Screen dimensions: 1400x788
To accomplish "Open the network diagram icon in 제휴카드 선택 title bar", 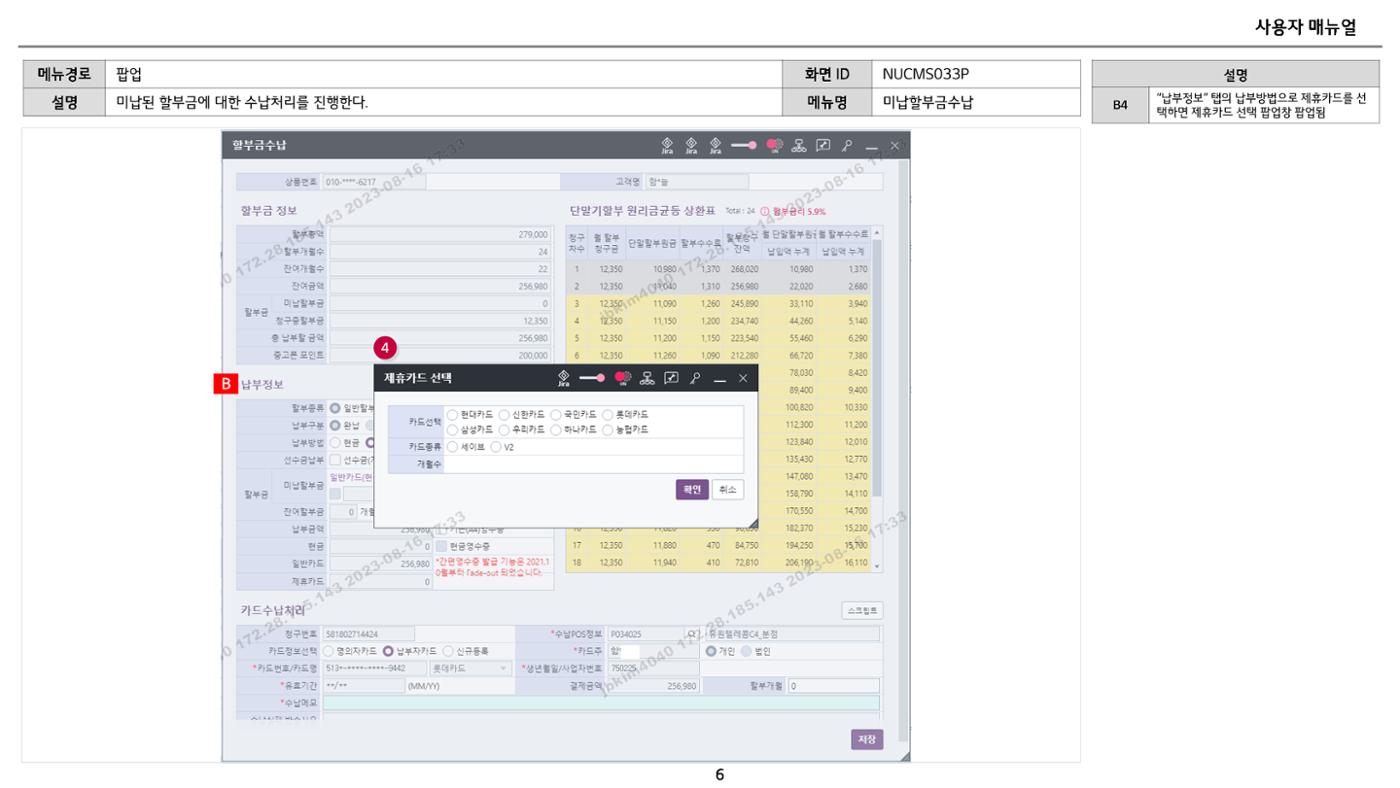I will point(647,378).
